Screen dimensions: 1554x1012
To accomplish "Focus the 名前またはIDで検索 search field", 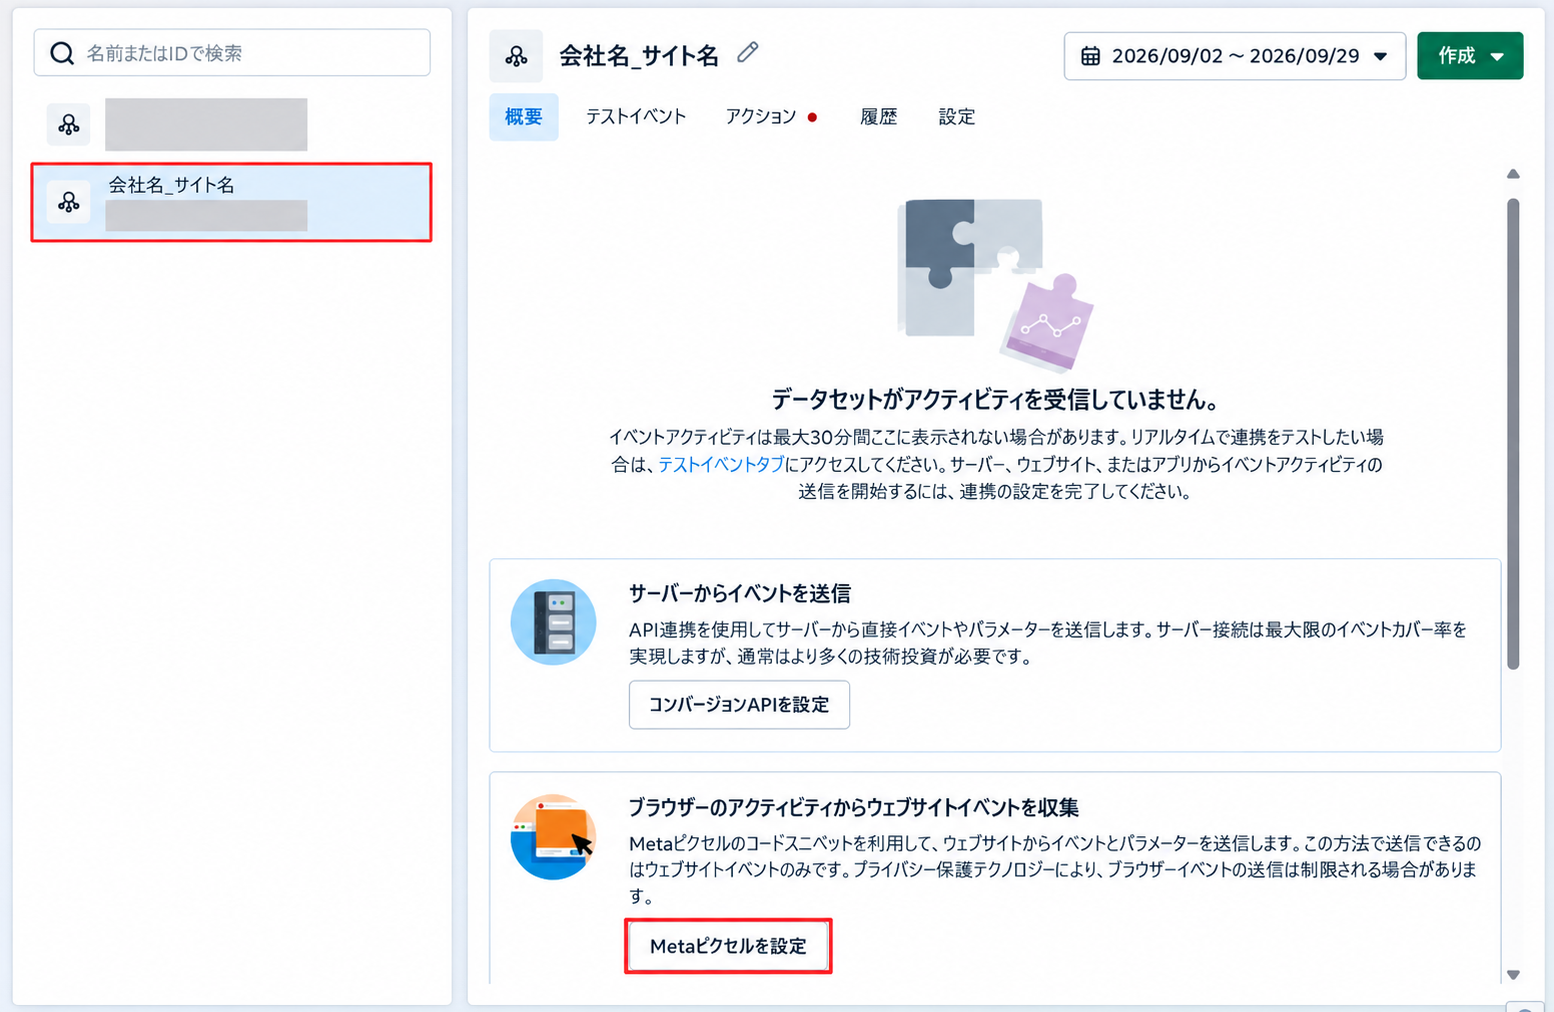I will coord(232,53).
